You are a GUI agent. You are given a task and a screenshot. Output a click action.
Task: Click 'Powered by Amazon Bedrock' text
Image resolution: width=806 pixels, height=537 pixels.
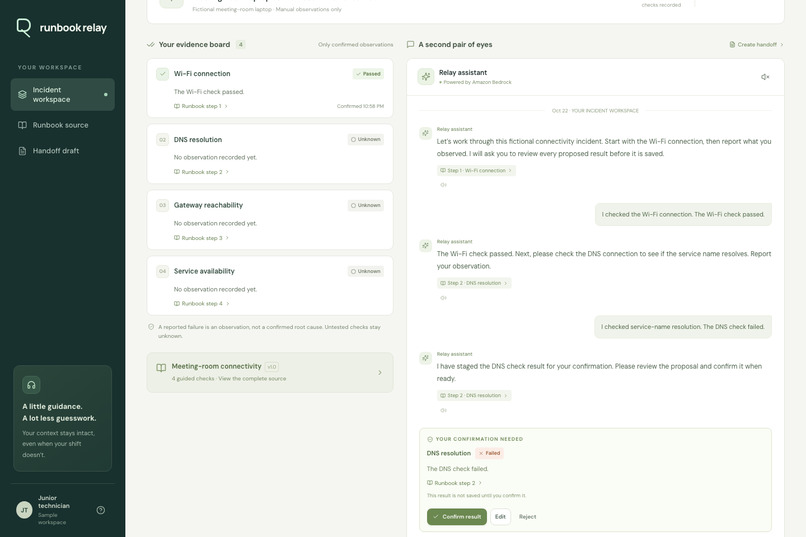[475, 82]
